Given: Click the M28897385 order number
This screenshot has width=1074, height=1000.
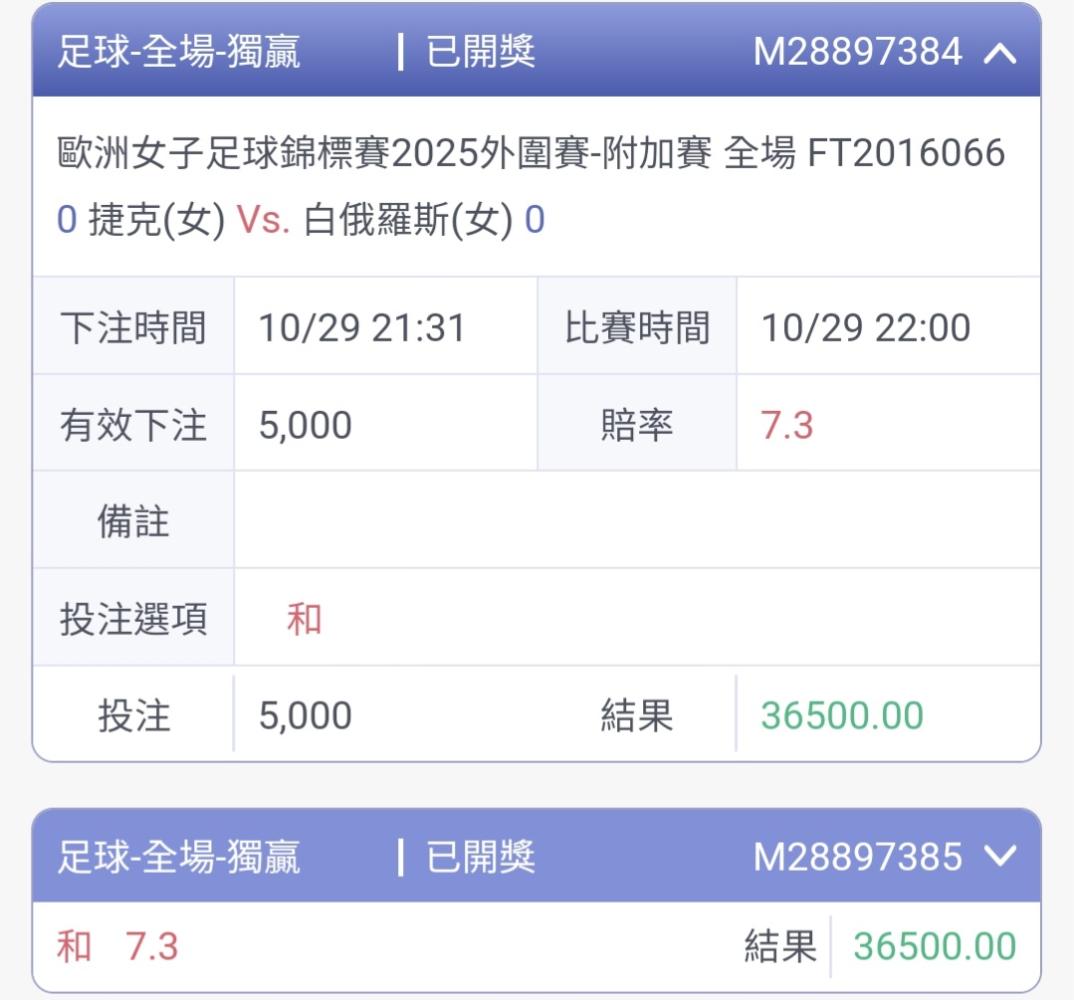Looking at the screenshot, I should pyautogui.click(x=857, y=857).
